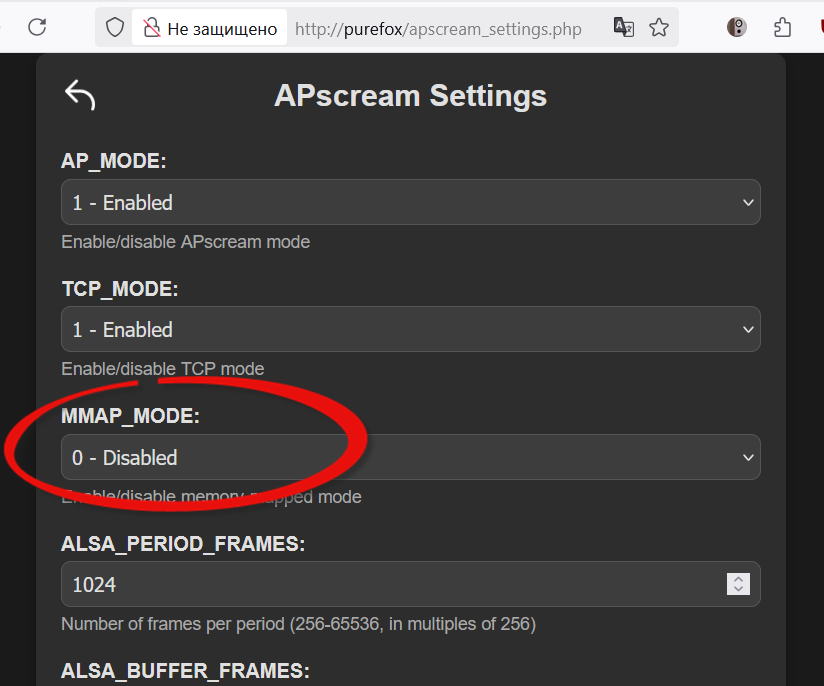824x686 pixels.
Task: Open the round extension icon in toolbar
Action: pos(737,27)
